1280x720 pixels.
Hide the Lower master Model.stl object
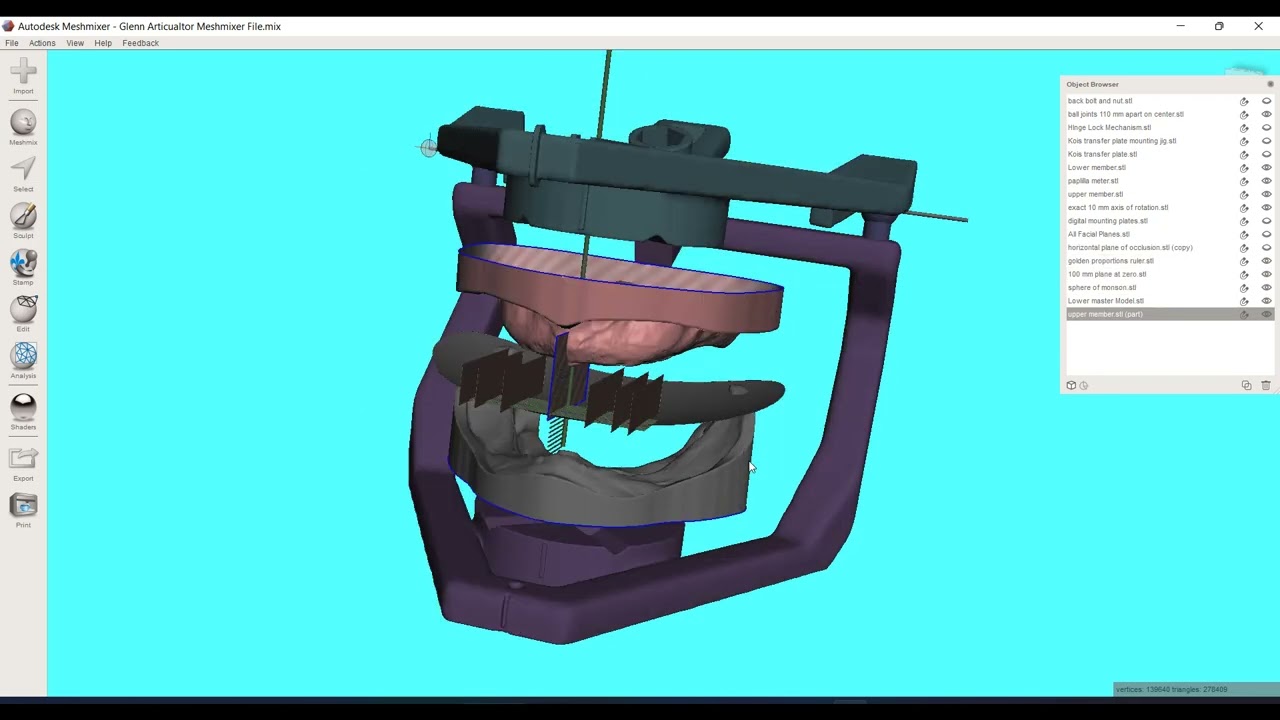pos(1266,301)
